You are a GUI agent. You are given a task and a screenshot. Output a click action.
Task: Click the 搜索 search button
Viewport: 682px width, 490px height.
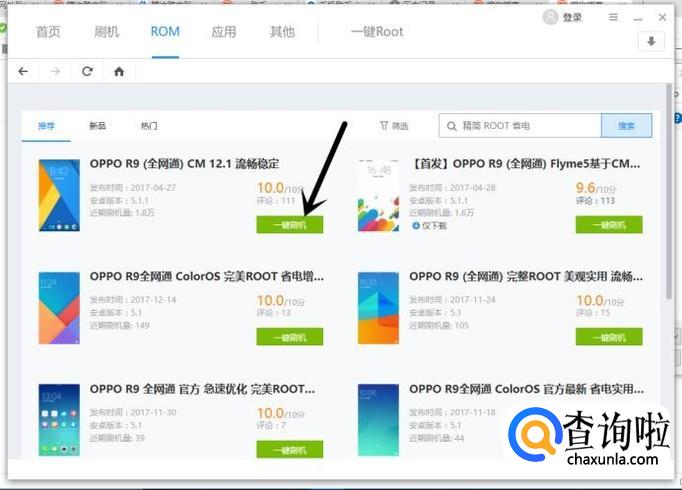pos(626,126)
